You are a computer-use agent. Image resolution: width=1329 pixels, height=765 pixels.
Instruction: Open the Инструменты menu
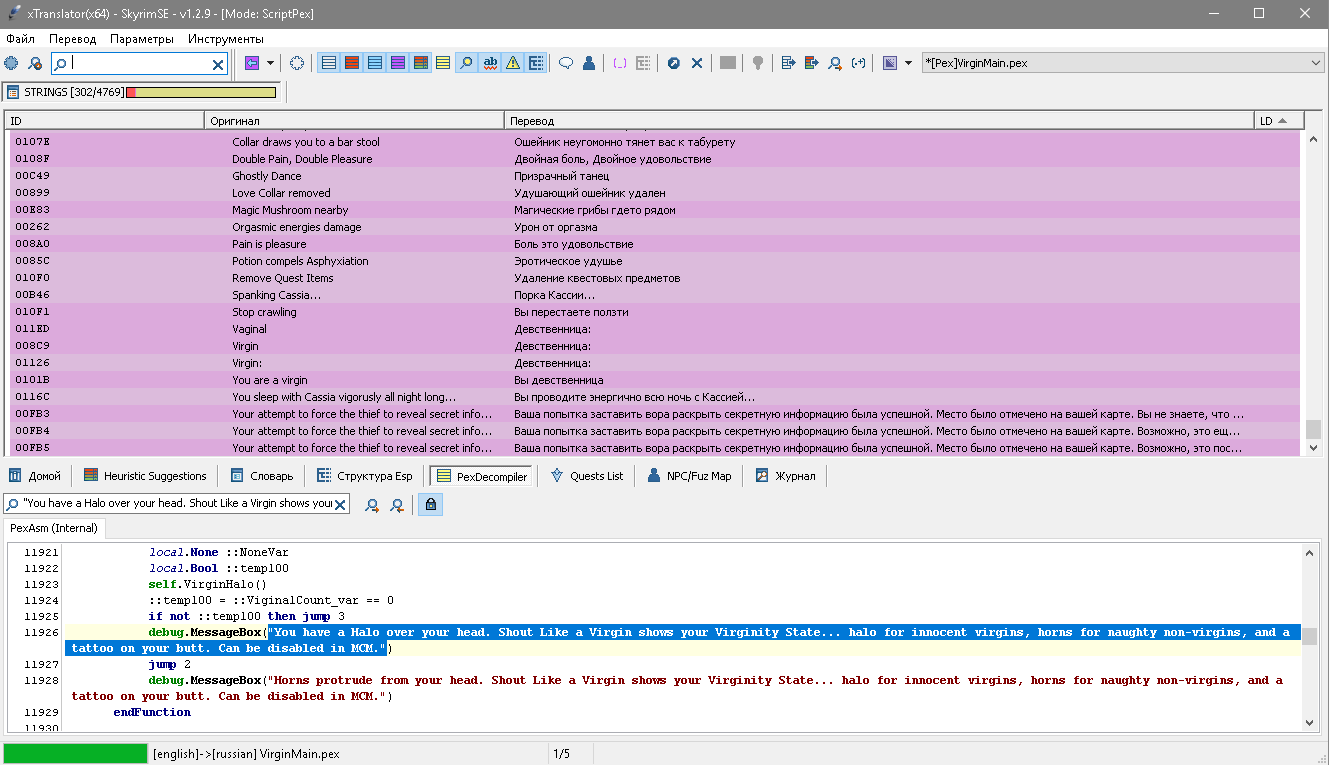[x=225, y=39]
